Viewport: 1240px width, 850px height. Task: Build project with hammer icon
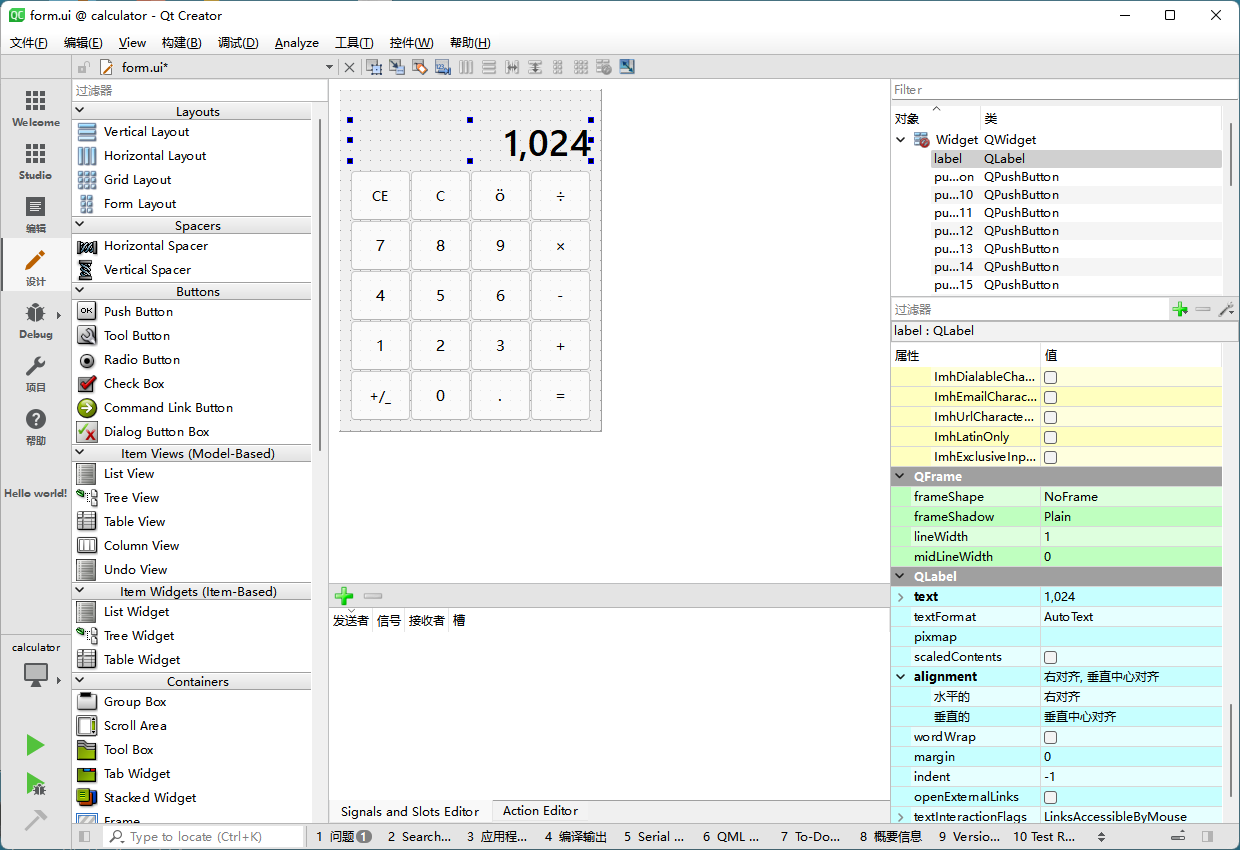(35, 820)
